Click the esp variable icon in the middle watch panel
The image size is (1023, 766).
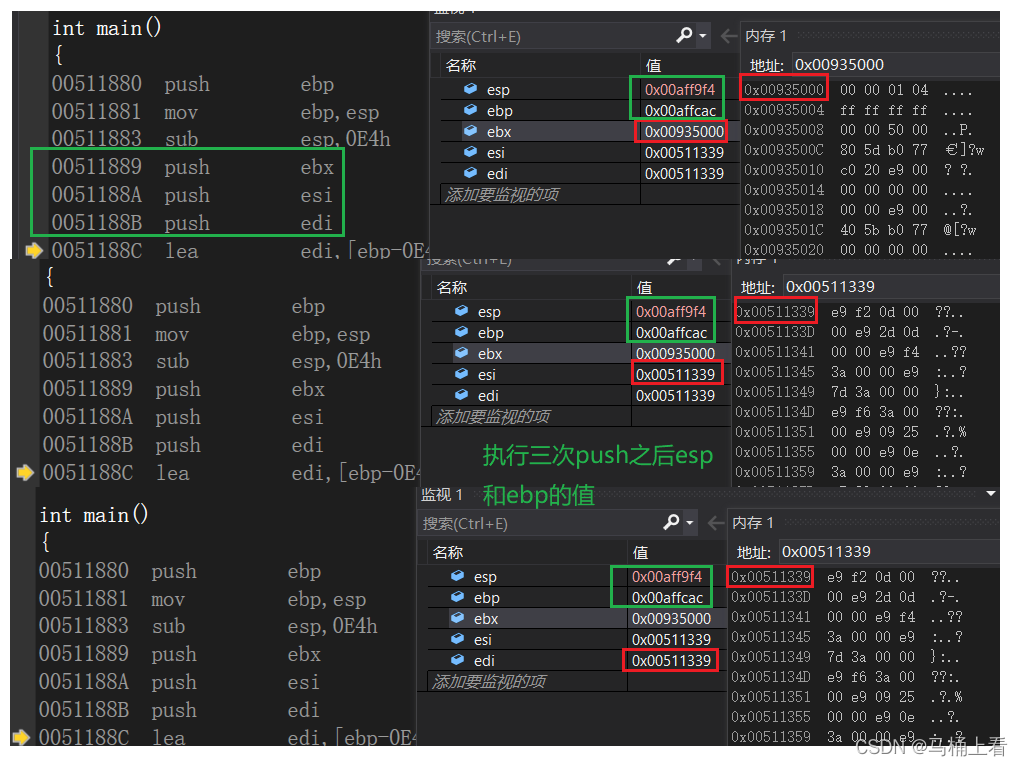(461, 311)
